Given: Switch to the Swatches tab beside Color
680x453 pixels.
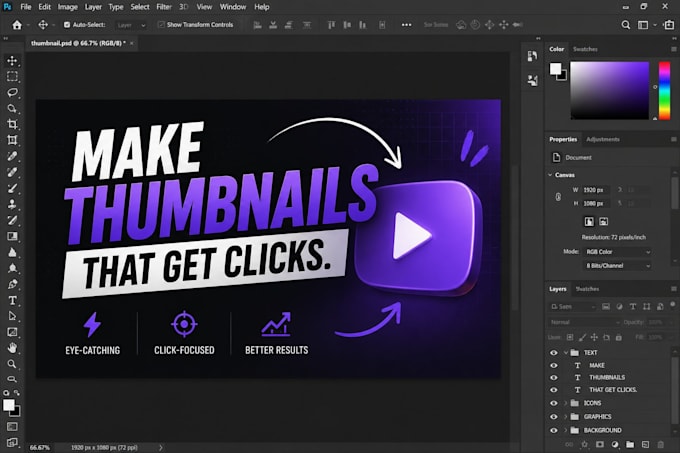Looking at the screenshot, I should 585,49.
